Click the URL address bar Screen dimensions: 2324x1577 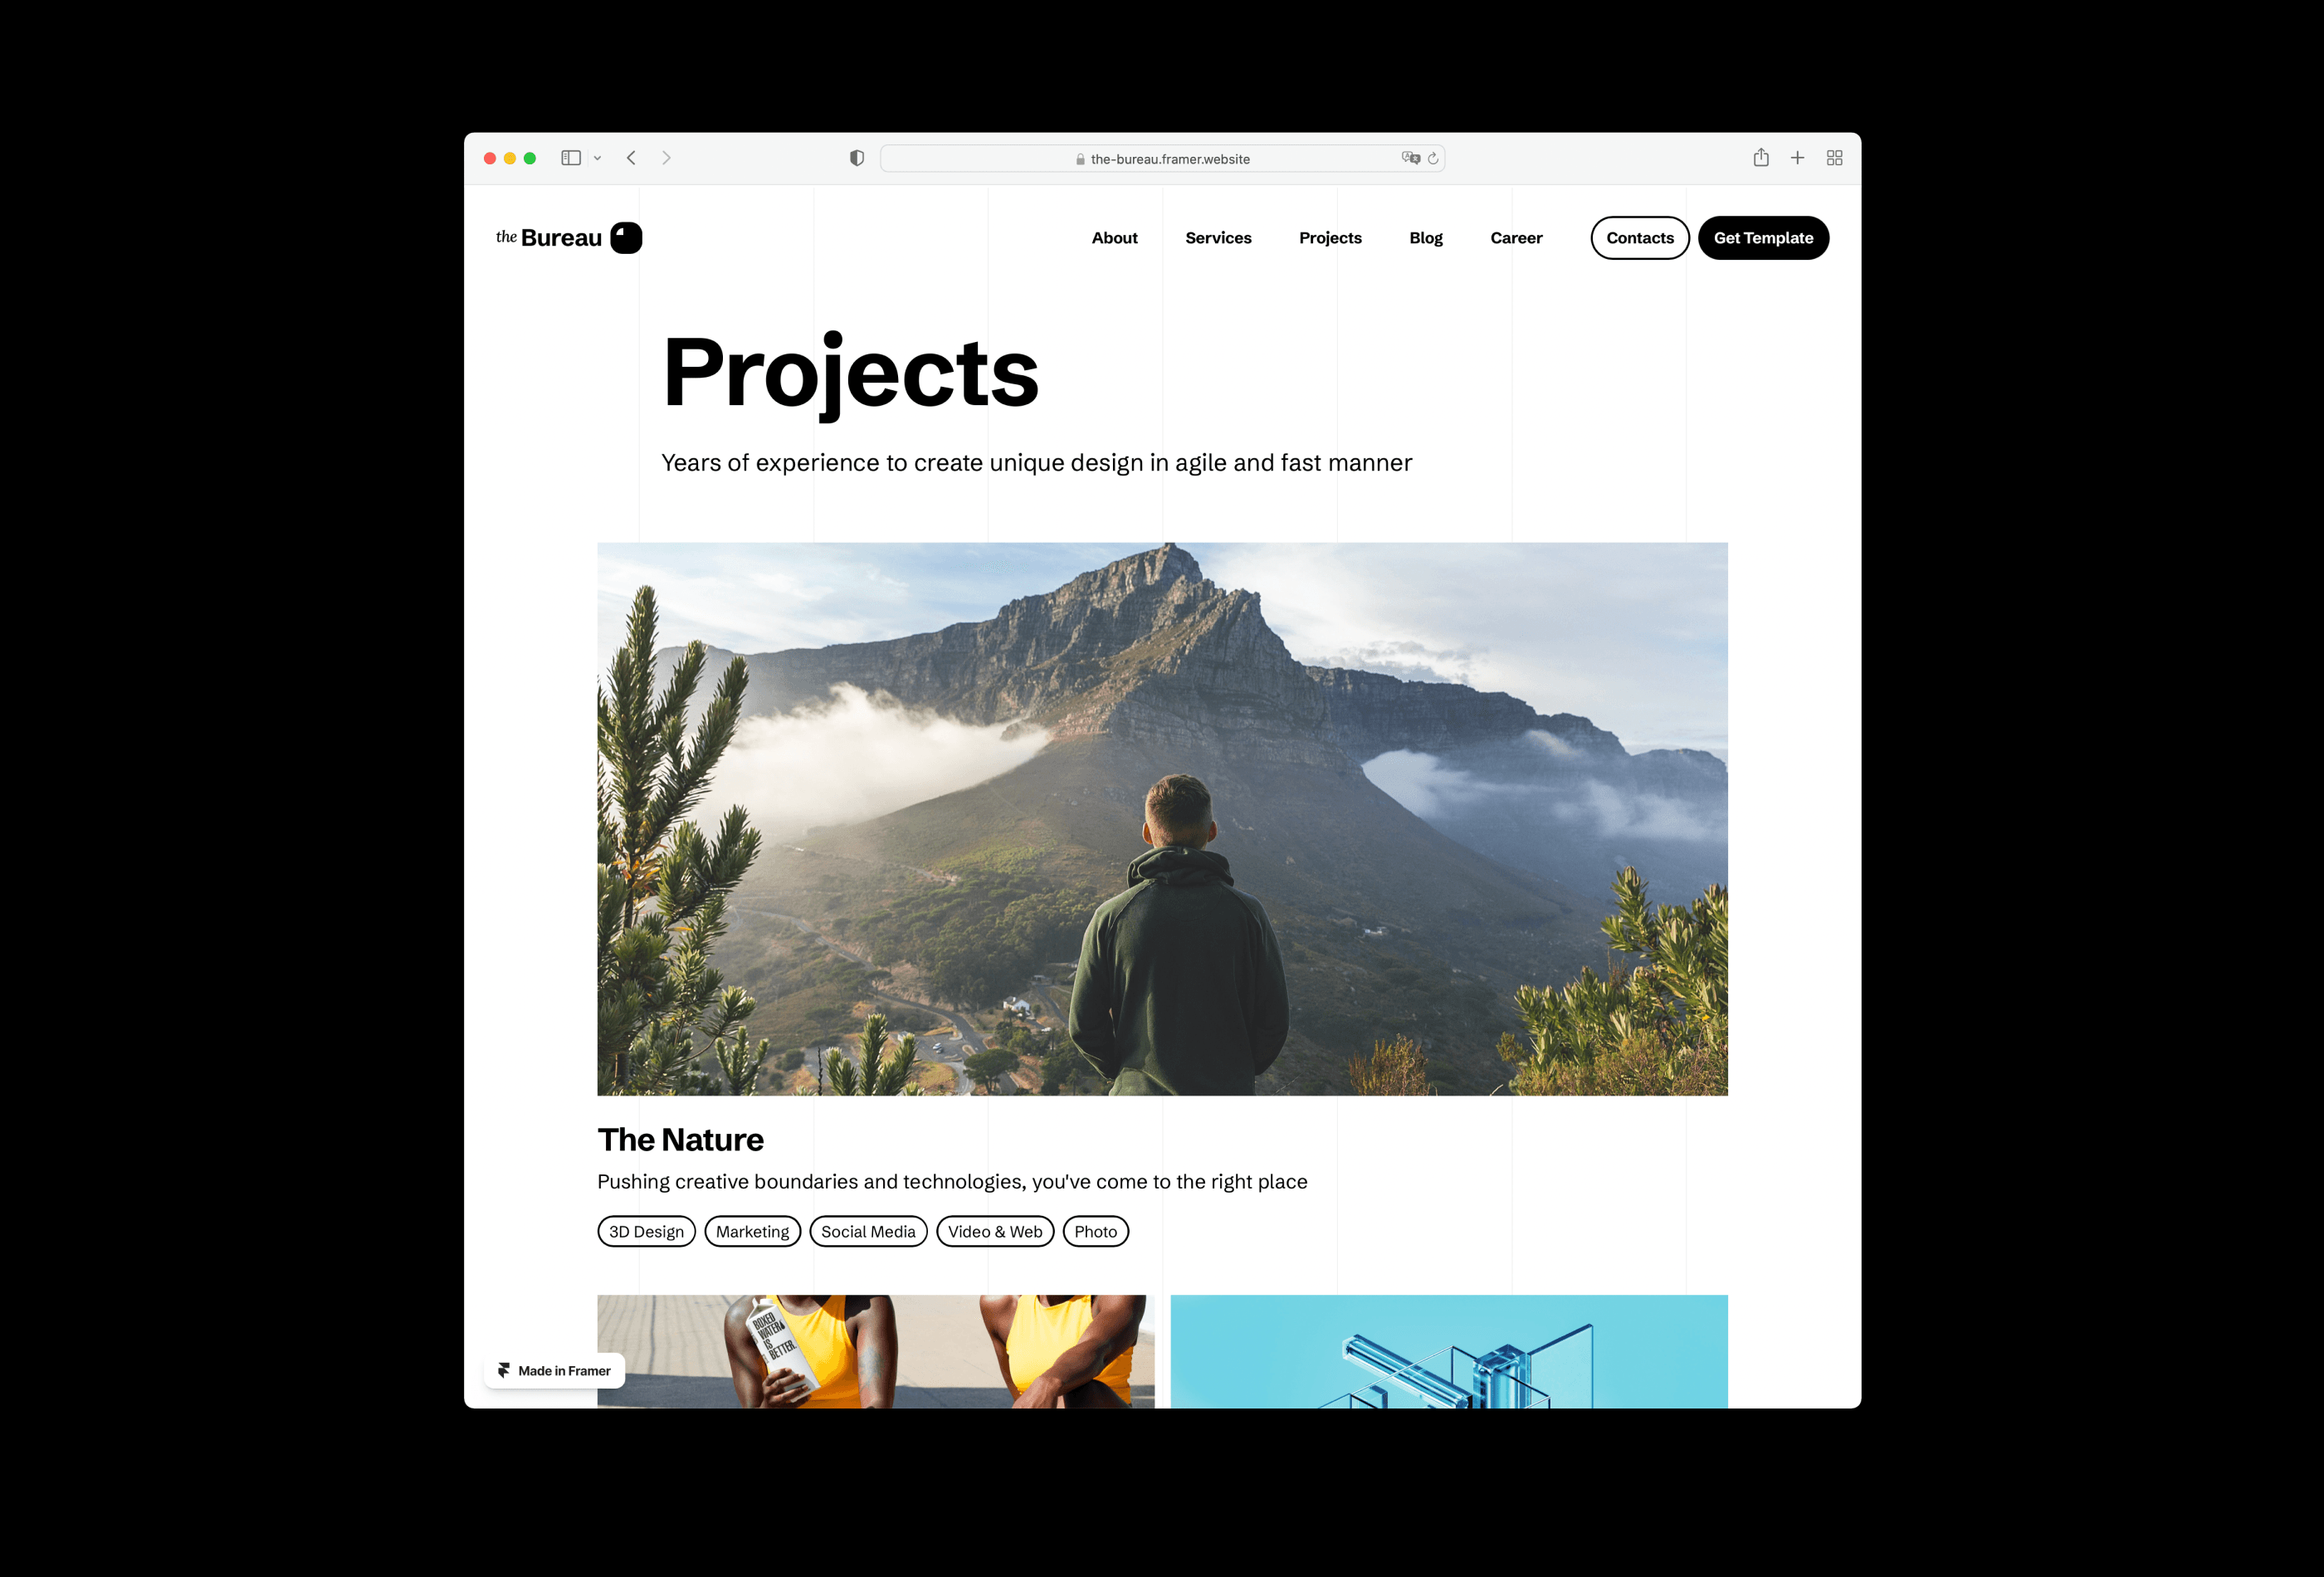[x=1161, y=159]
